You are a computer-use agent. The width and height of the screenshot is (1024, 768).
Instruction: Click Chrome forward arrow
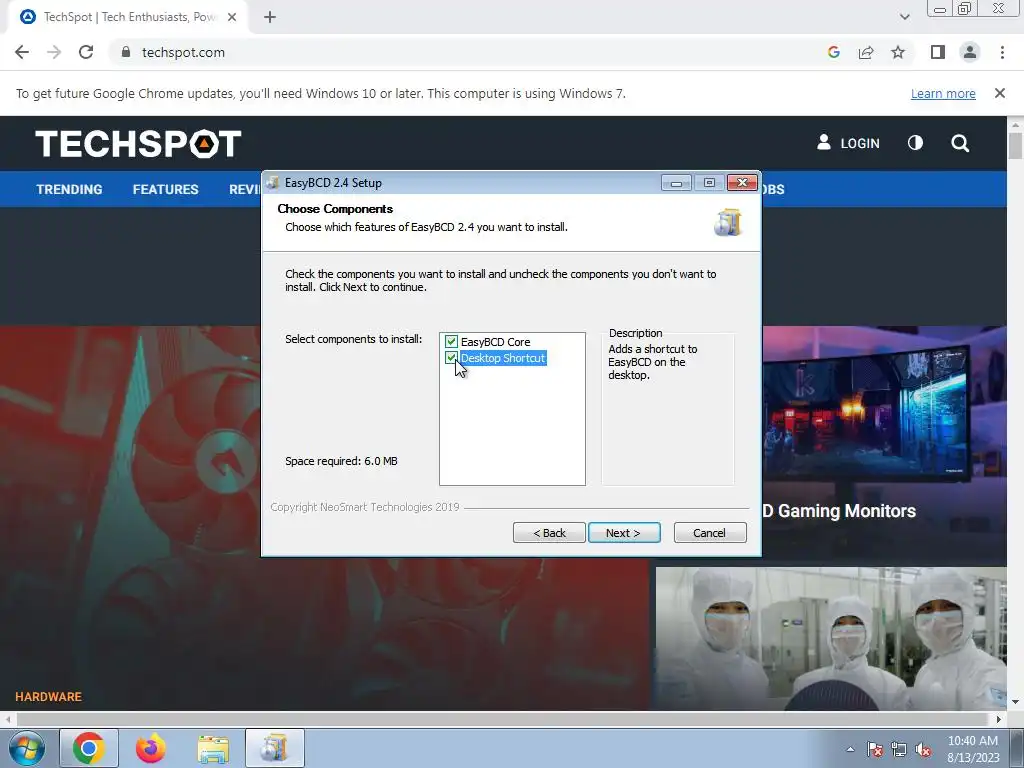[x=54, y=52]
